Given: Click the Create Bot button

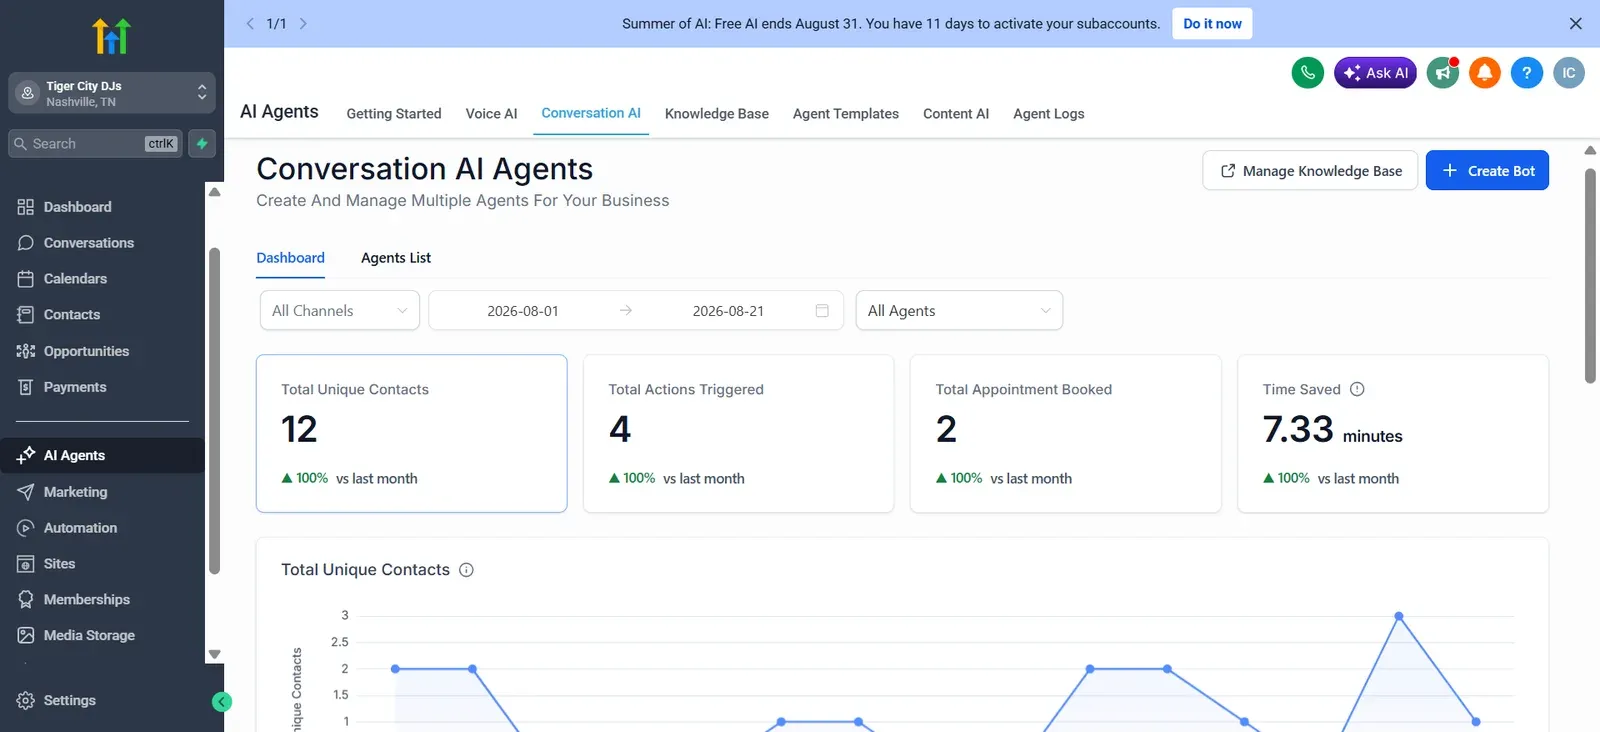Looking at the screenshot, I should [1487, 171].
